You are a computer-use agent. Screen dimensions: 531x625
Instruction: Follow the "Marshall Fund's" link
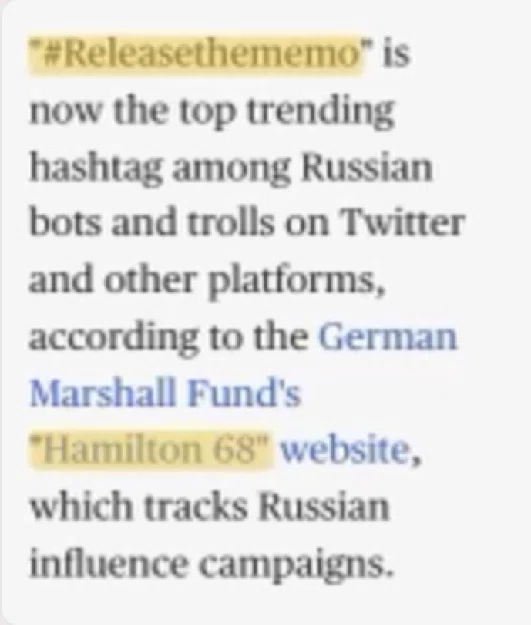(x=165, y=394)
